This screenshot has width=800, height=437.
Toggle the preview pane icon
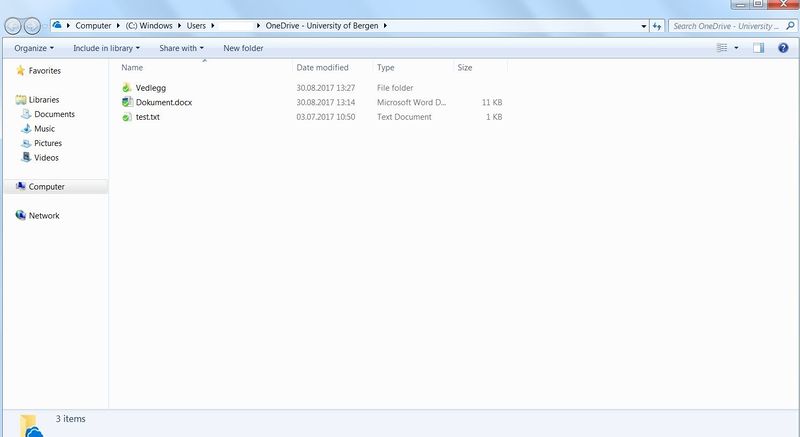[x=759, y=48]
